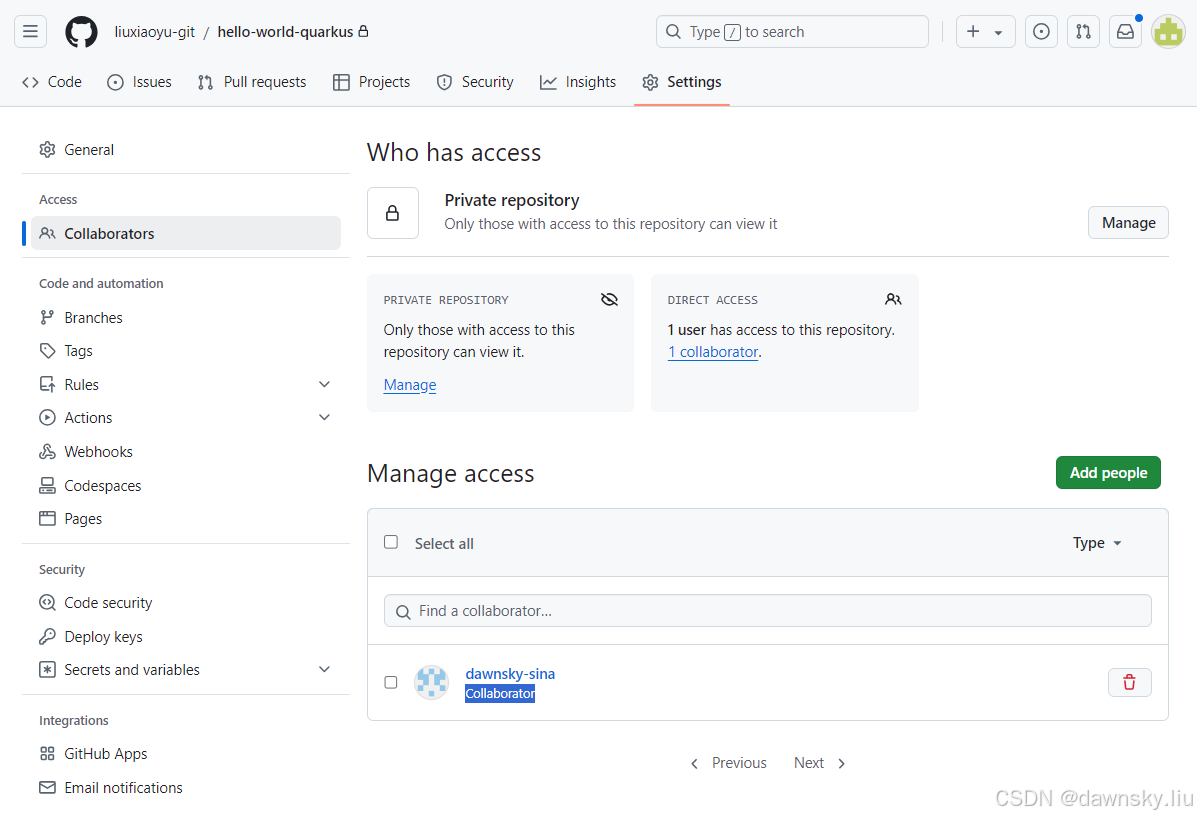Switch to the Projects tab
Image resolution: width=1197 pixels, height=818 pixels.
[372, 82]
